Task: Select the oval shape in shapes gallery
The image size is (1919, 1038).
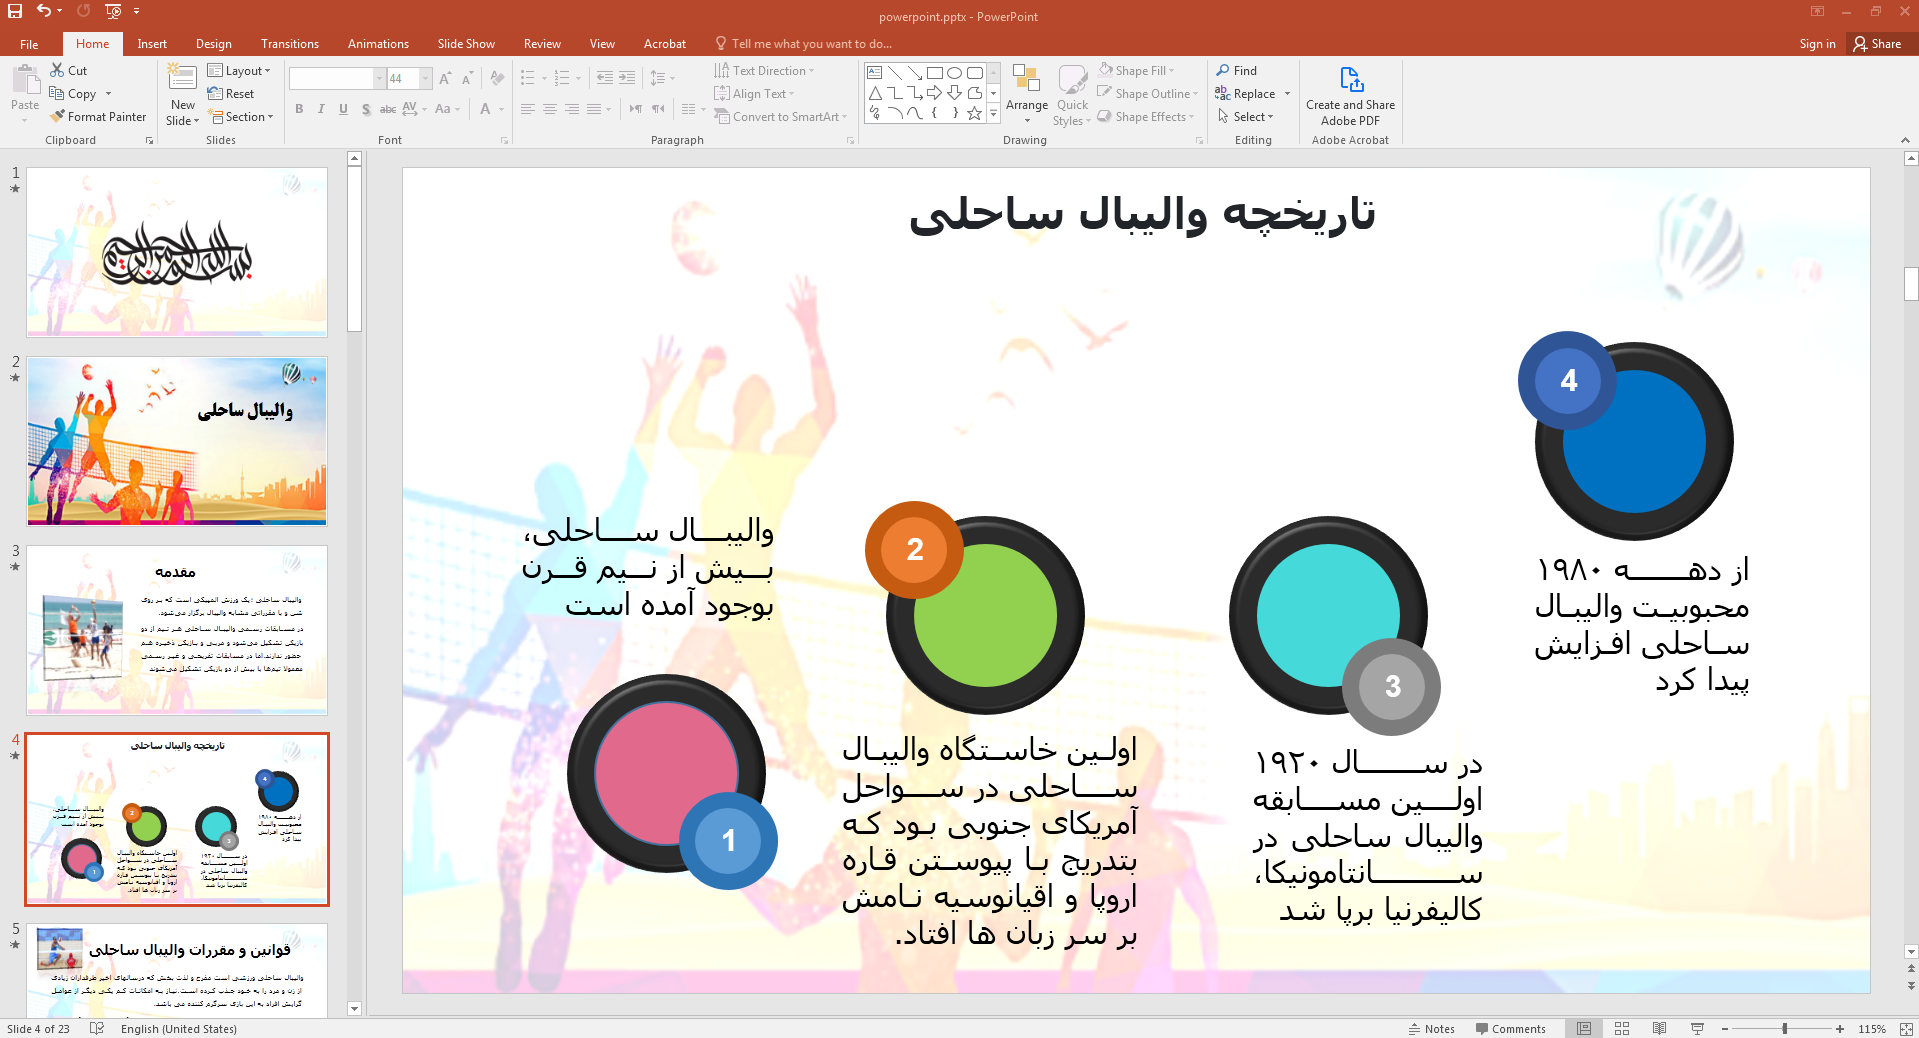Action: [954, 73]
